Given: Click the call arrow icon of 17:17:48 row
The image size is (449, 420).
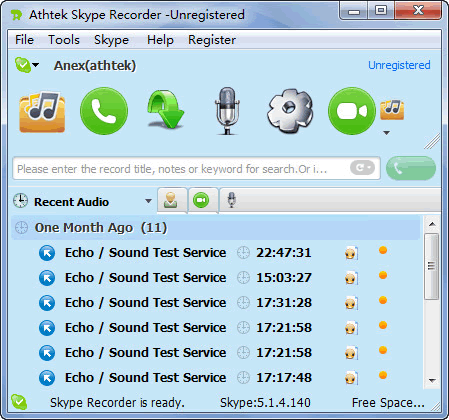Looking at the screenshot, I should (x=47, y=378).
